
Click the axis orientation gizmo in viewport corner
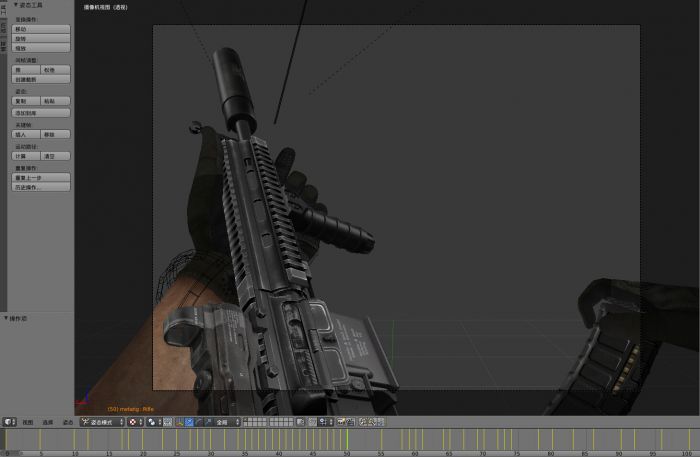coord(84,397)
